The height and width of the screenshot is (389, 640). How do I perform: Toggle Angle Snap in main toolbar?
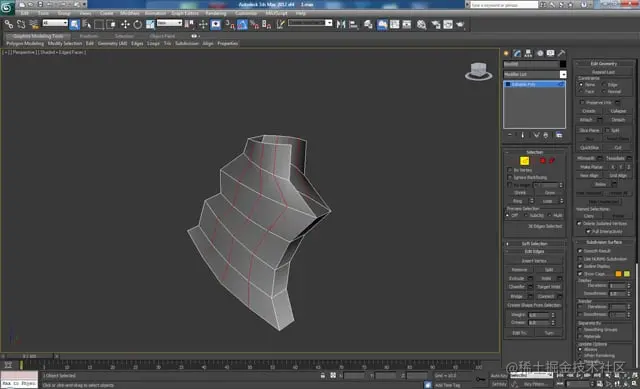(242, 24)
